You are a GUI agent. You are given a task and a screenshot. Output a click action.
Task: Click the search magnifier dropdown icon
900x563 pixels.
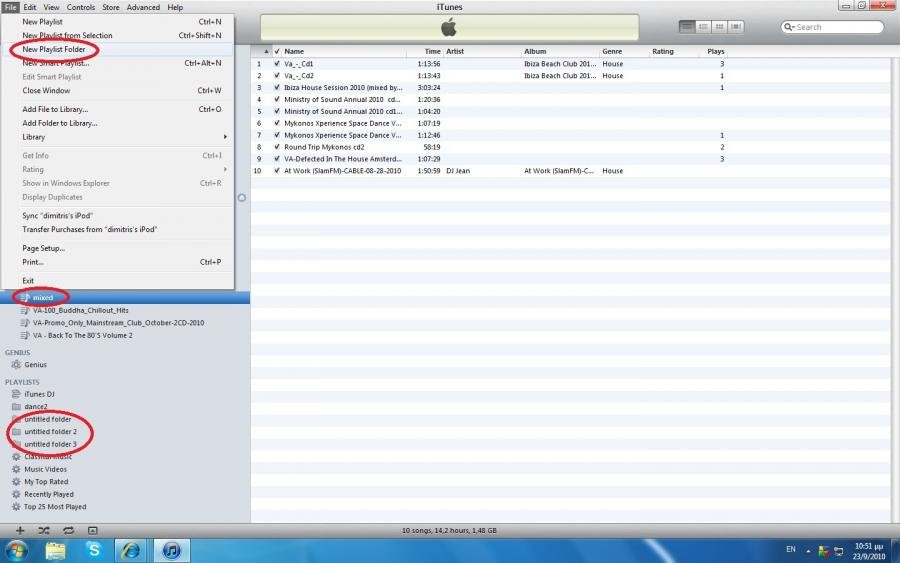tap(789, 27)
